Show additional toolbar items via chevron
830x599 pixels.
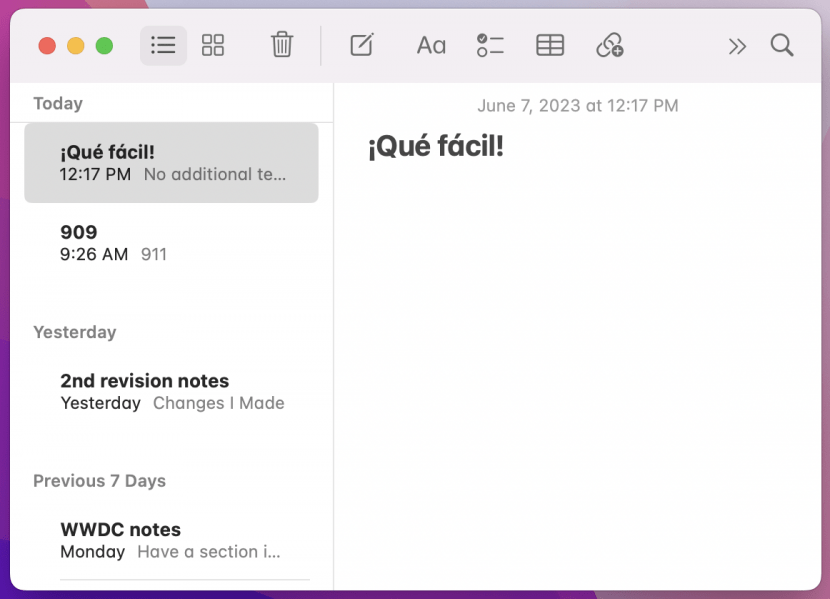pyautogui.click(x=737, y=45)
